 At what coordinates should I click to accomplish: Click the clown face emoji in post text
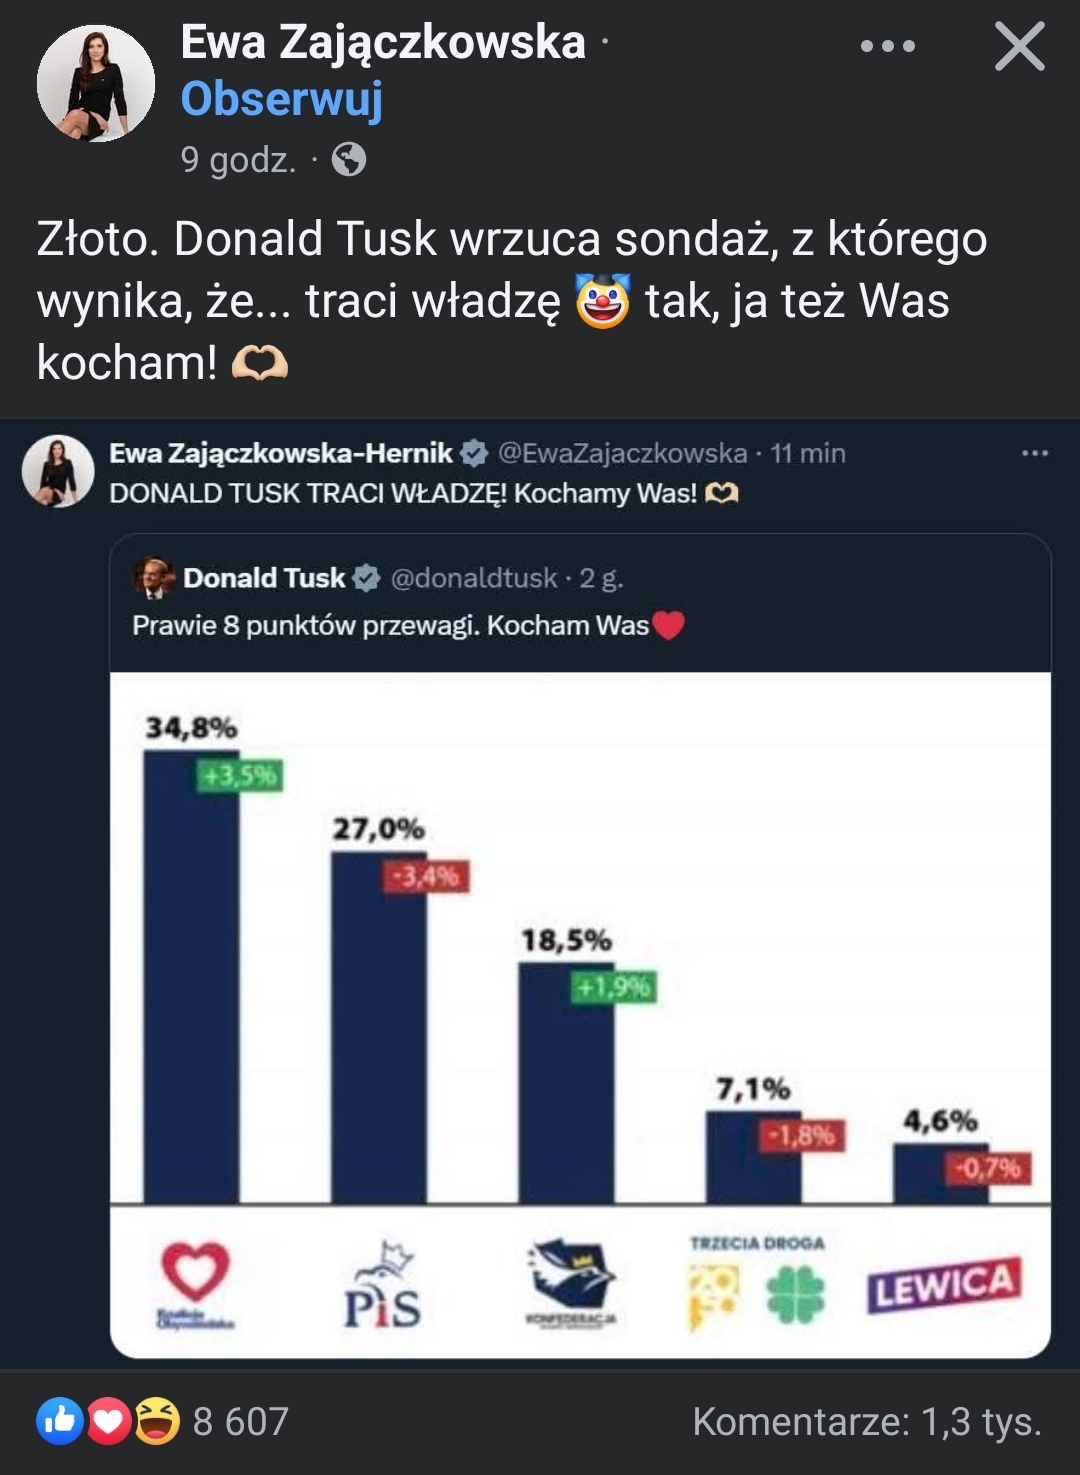(603, 301)
